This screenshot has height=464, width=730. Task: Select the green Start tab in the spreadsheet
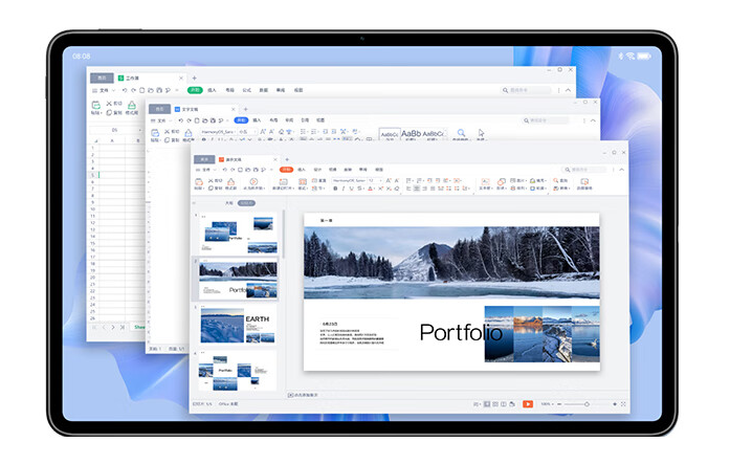click(195, 90)
